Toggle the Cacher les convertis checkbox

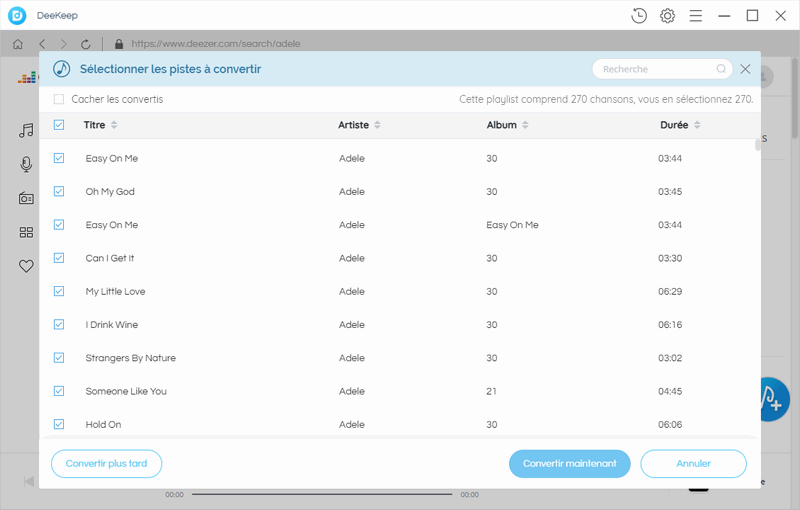coord(59,99)
